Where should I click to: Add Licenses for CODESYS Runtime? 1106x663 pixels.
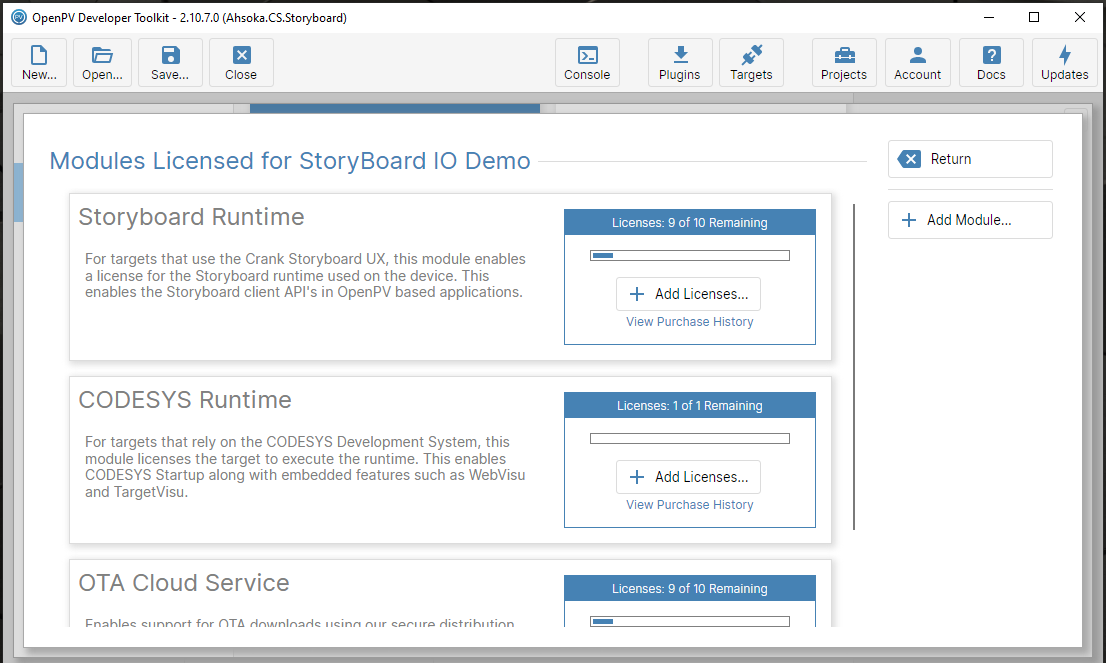click(x=688, y=478)
